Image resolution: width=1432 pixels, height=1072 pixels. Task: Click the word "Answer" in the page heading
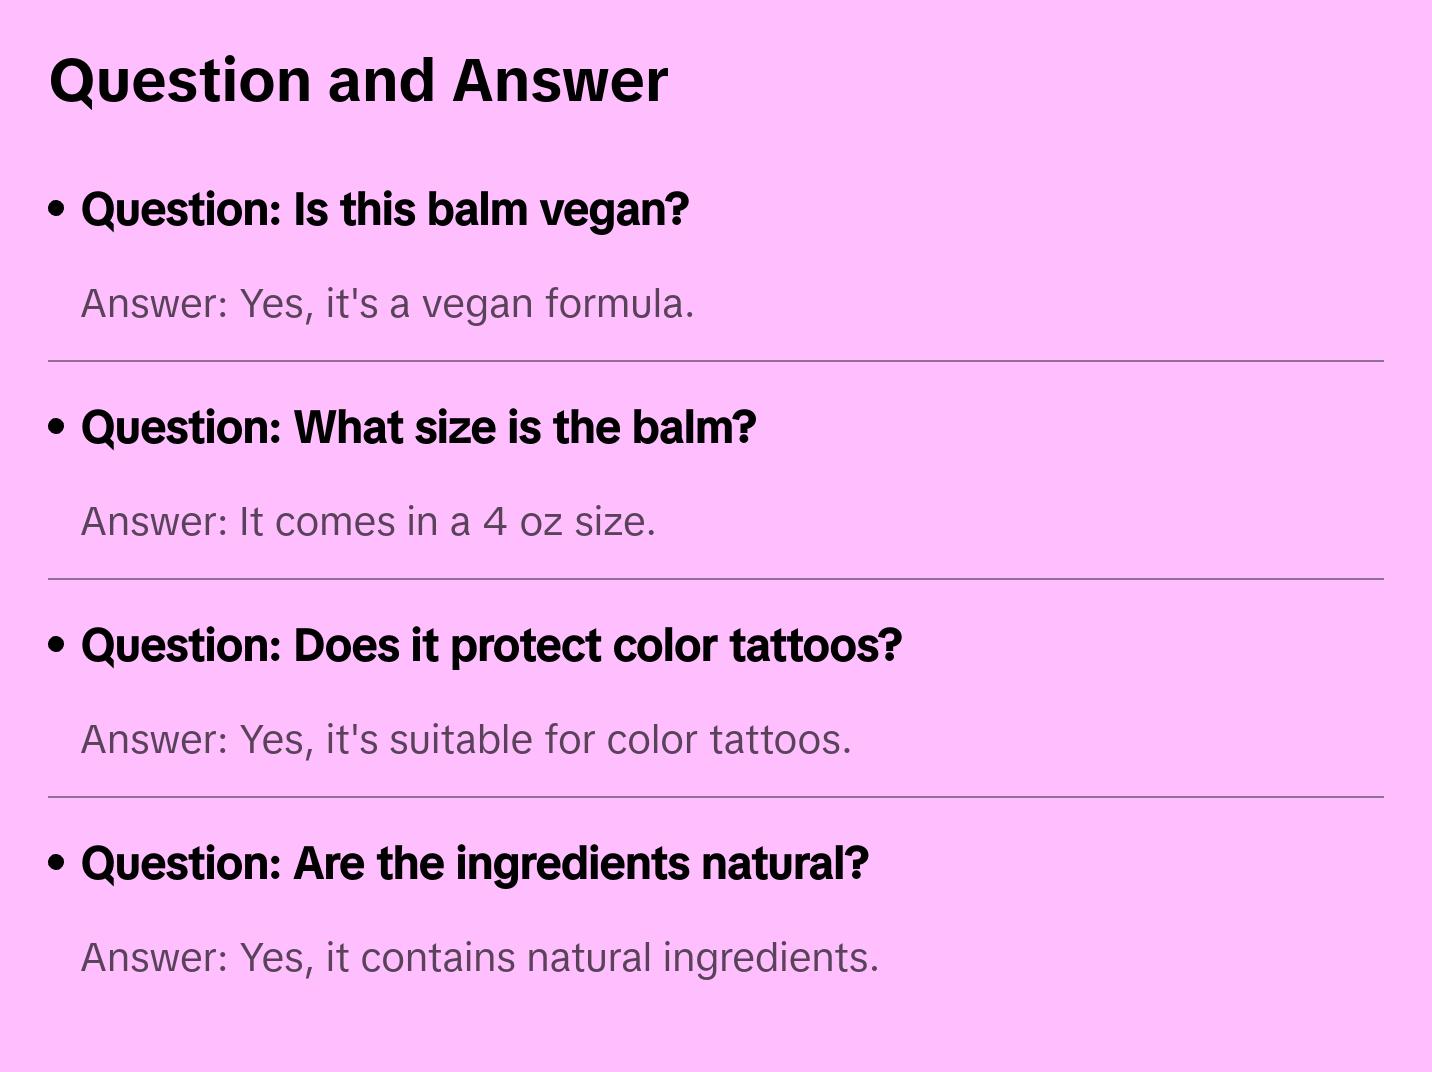(x=560, y=80)
